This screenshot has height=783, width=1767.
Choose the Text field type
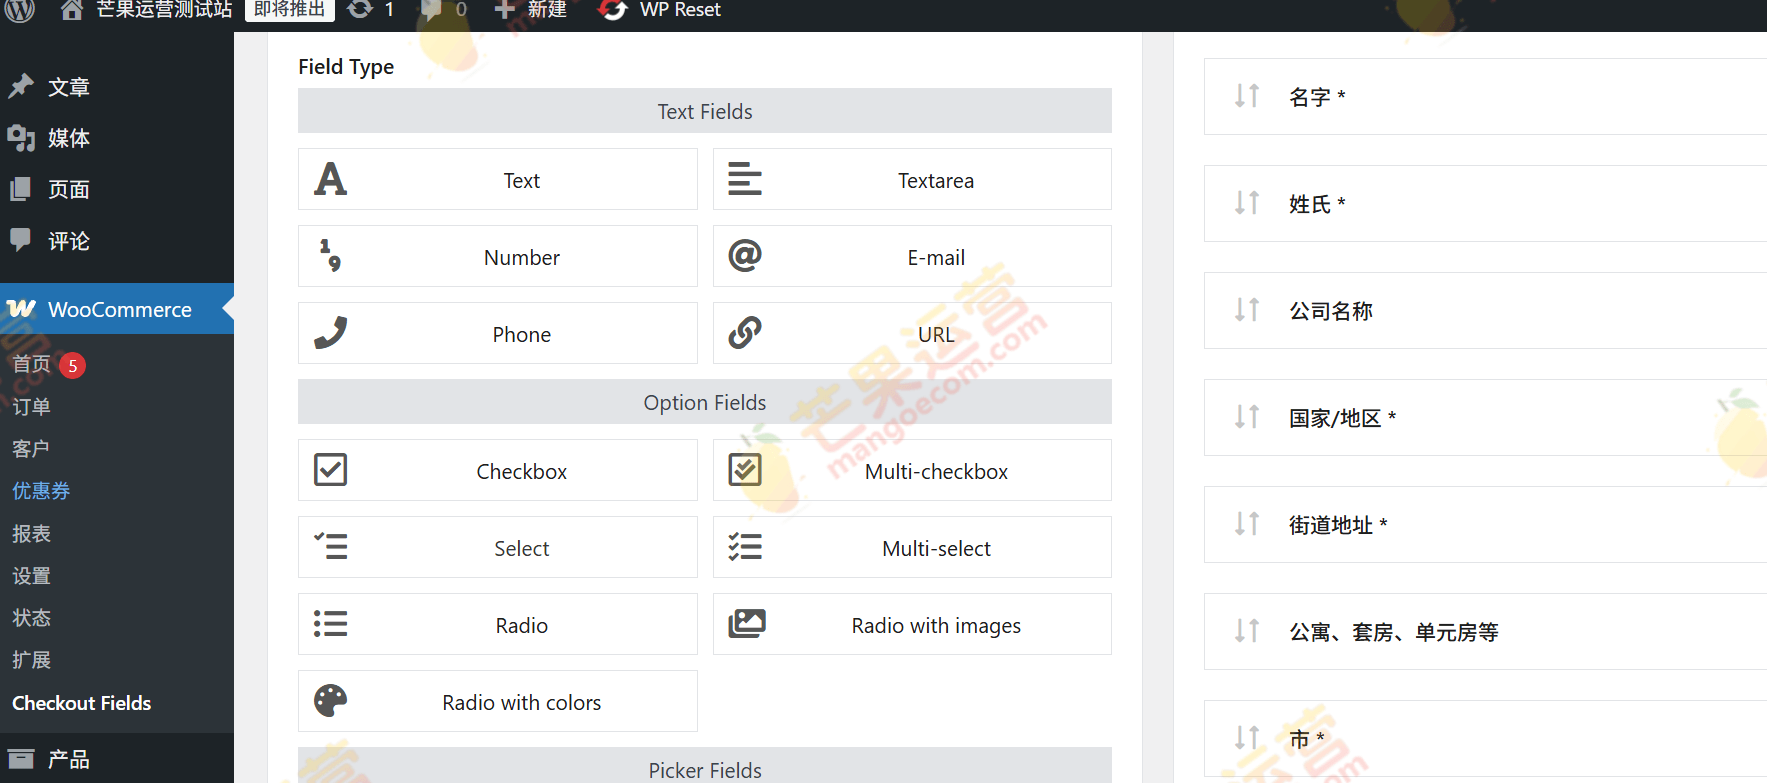click(x=498, y=179)
